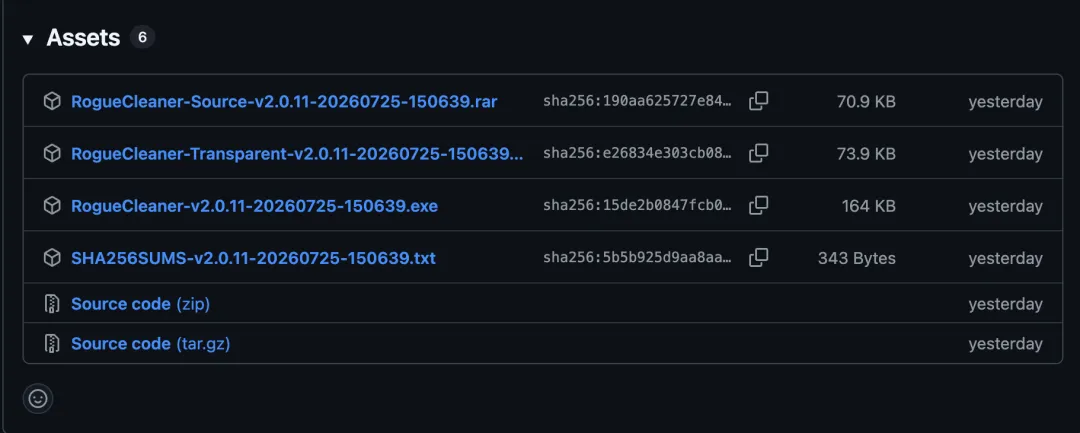Download RogueCleaner-v2.0.11 exe installer

pyautogui.click(x=254, y=206)
